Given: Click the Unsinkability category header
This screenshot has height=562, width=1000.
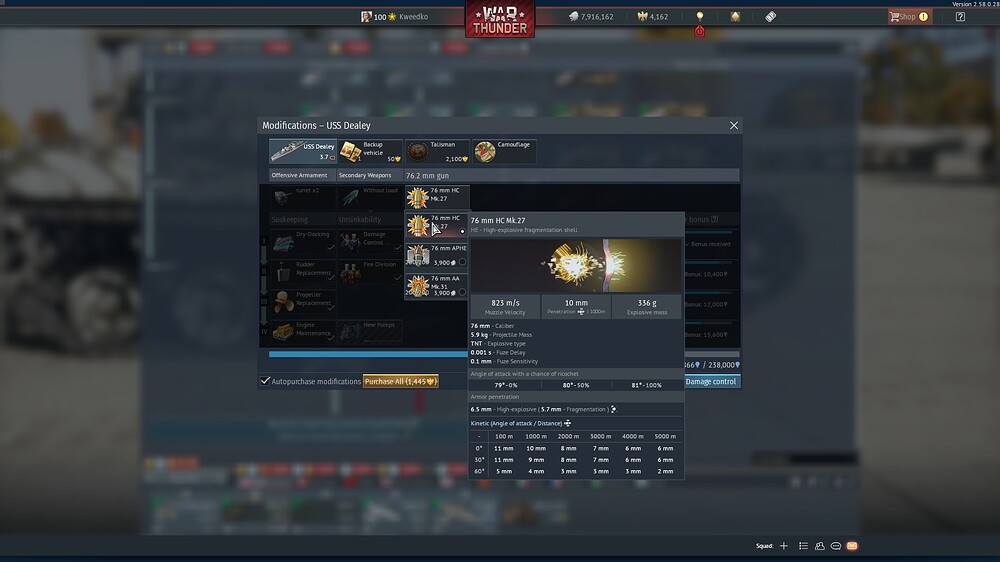Looking at the screenshot, I should coord(370,219).
